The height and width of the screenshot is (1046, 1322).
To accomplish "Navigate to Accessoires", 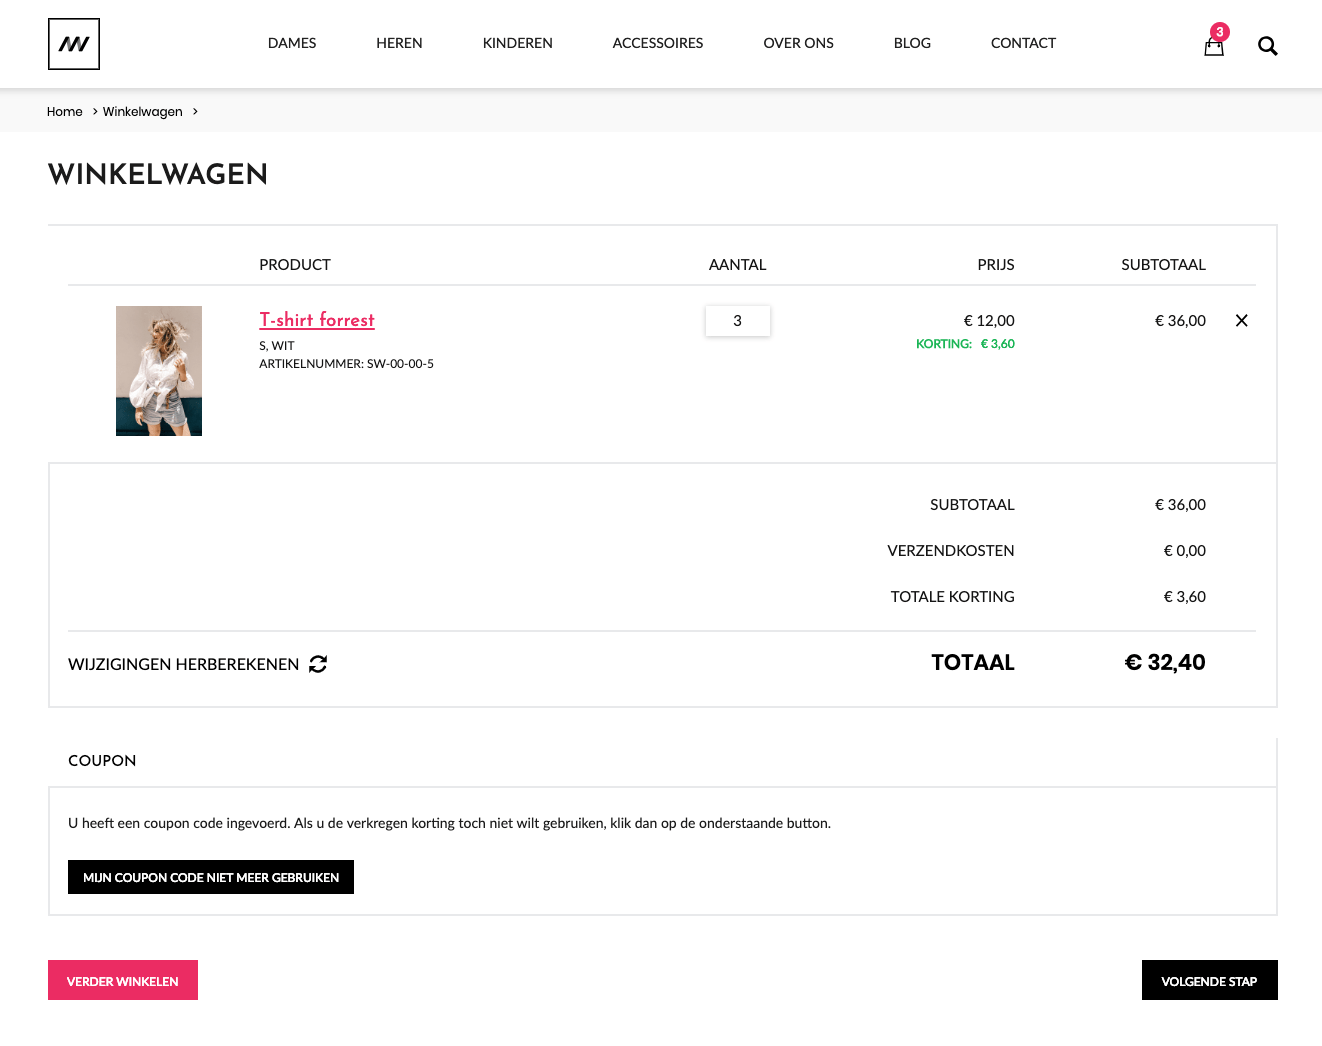I will click(x=658, y=43).
